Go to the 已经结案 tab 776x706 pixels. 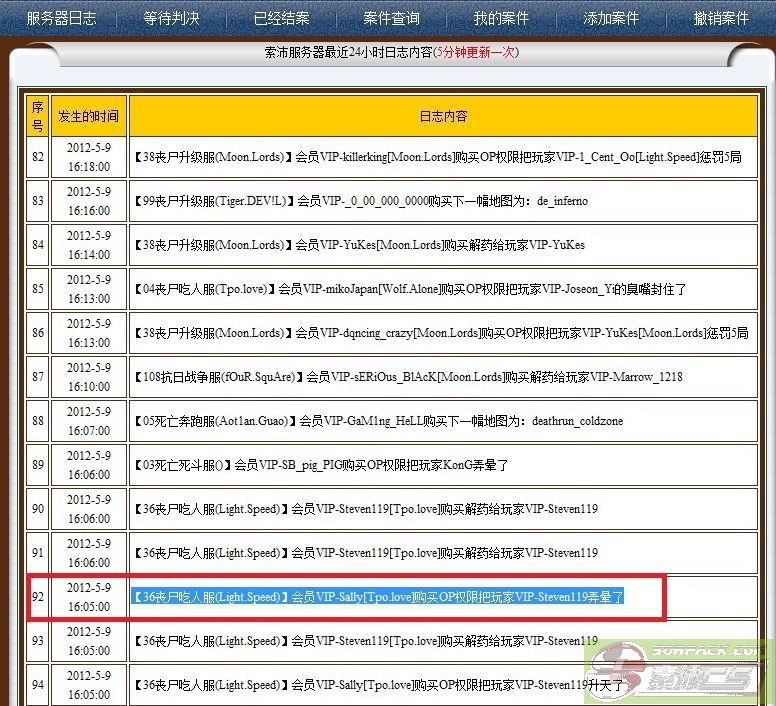coord(281,18)
